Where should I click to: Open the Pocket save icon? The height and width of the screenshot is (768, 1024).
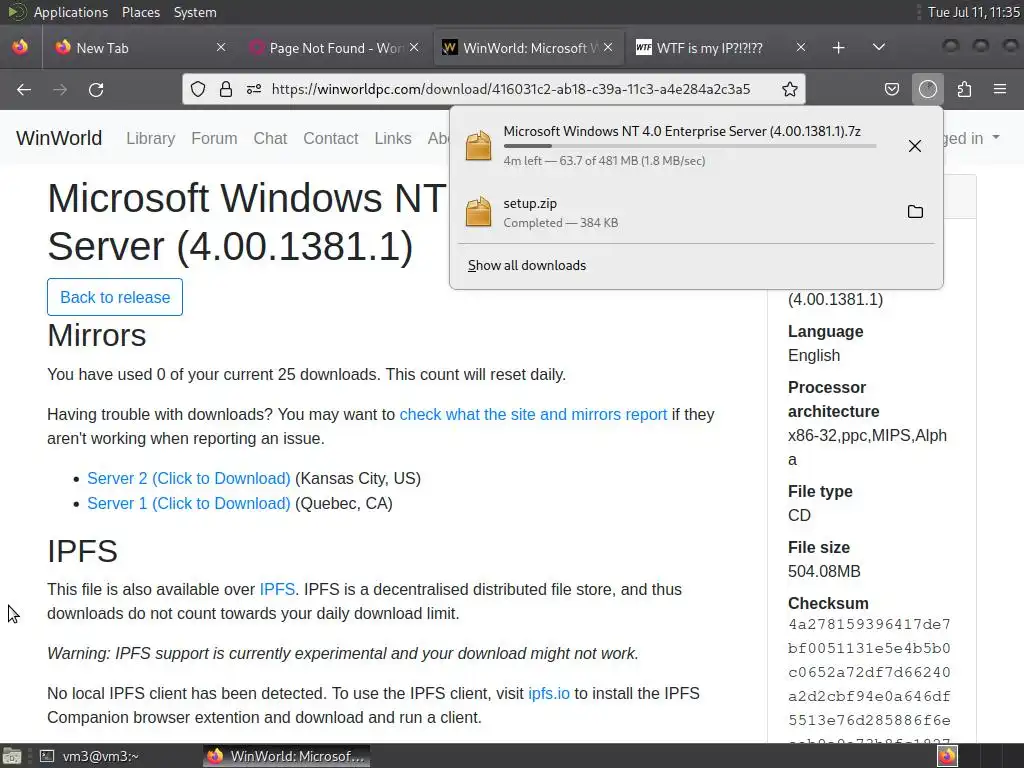tap(891, 89)
